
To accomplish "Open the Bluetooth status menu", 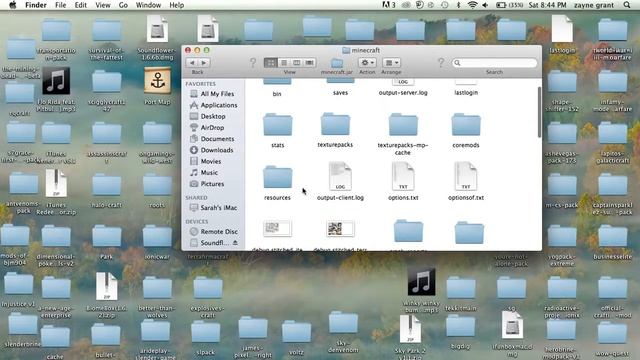I will tap(458, 5).
